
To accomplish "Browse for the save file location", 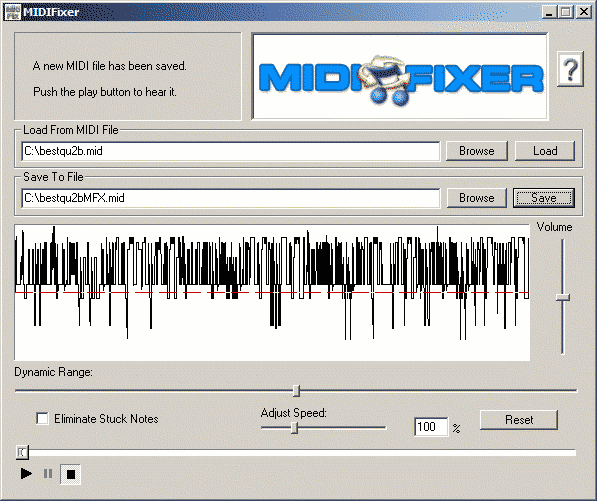I will pos(477,198).
